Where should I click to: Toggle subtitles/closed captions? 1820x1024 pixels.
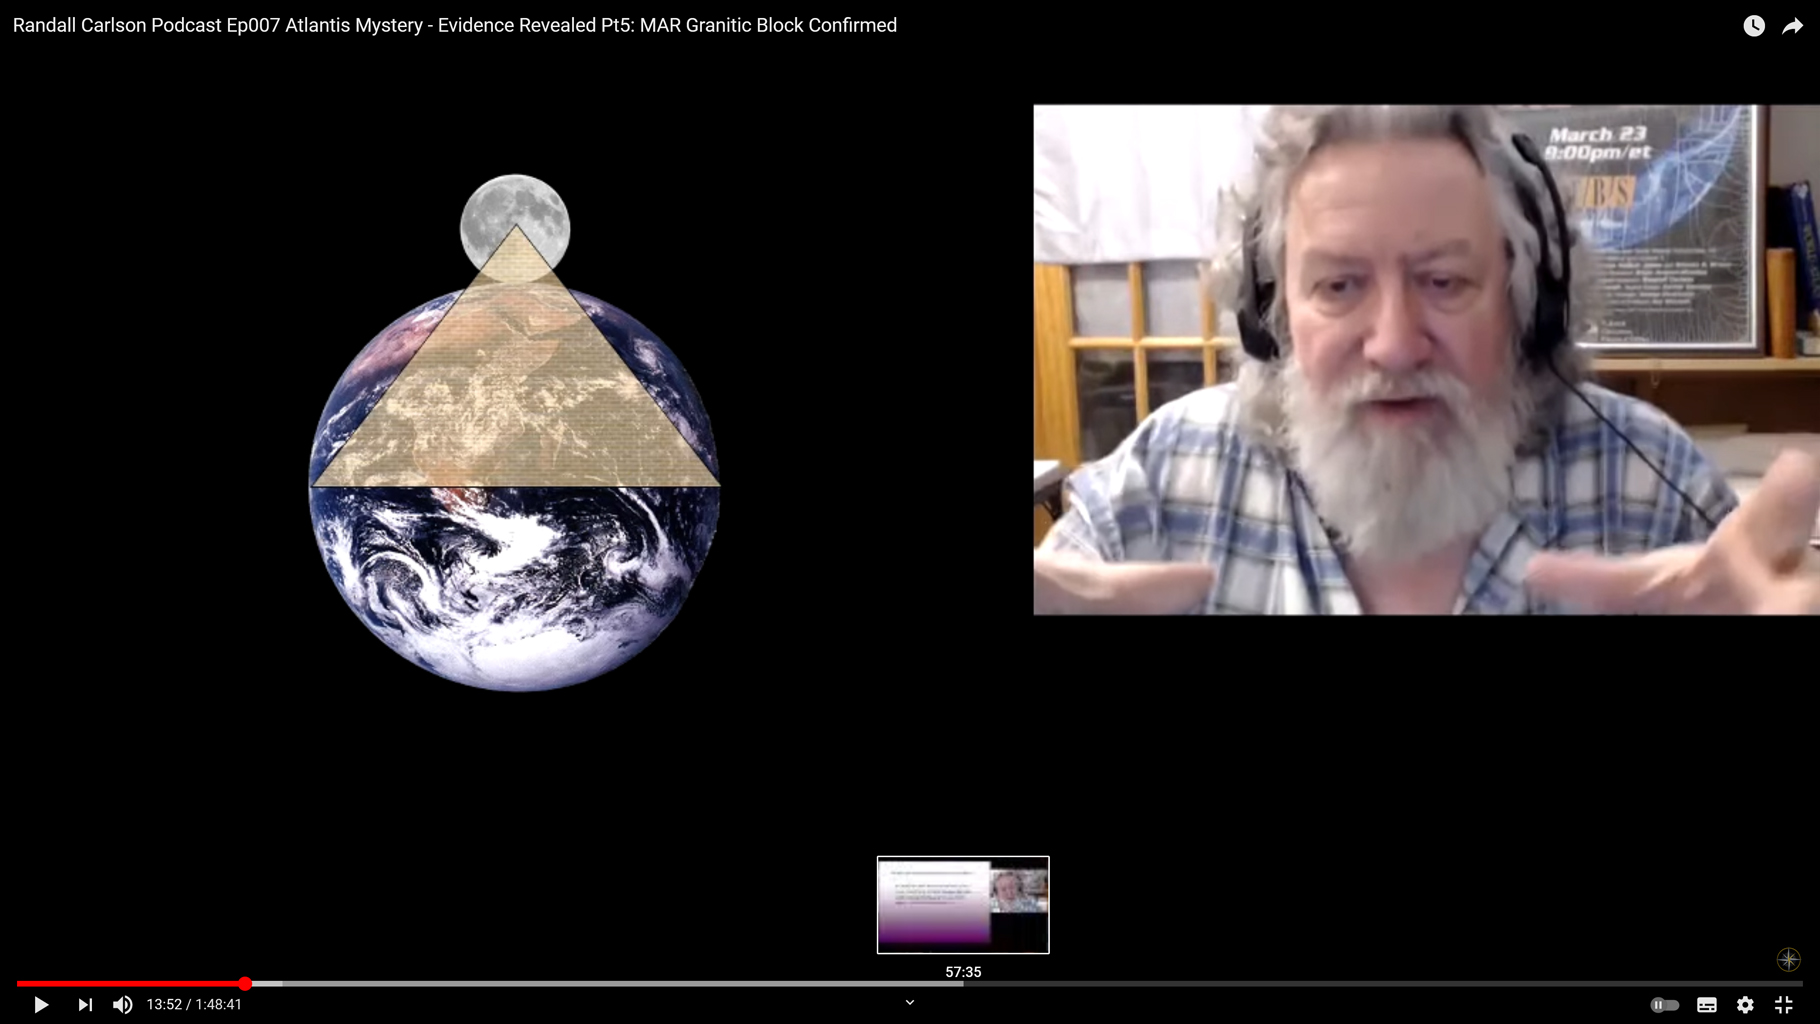(x=1707, y=1005)
